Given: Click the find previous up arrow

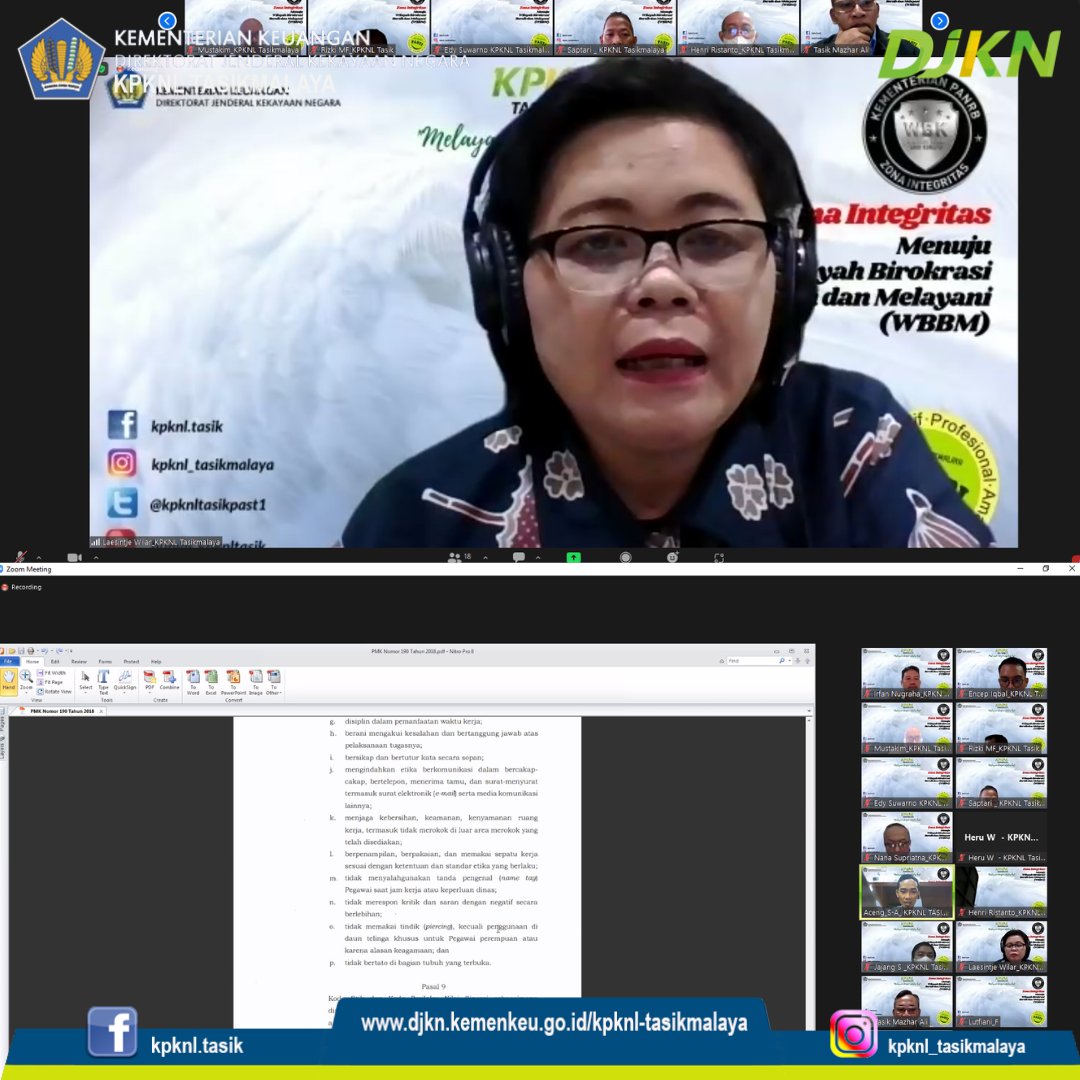Looking at the screenshot, I should click(x=807, y=661).
